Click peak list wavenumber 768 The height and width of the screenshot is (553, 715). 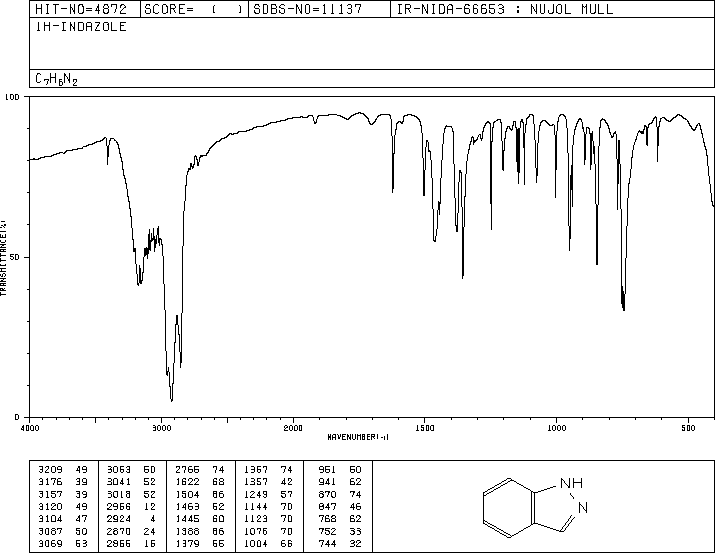click(x=327, y=519)
